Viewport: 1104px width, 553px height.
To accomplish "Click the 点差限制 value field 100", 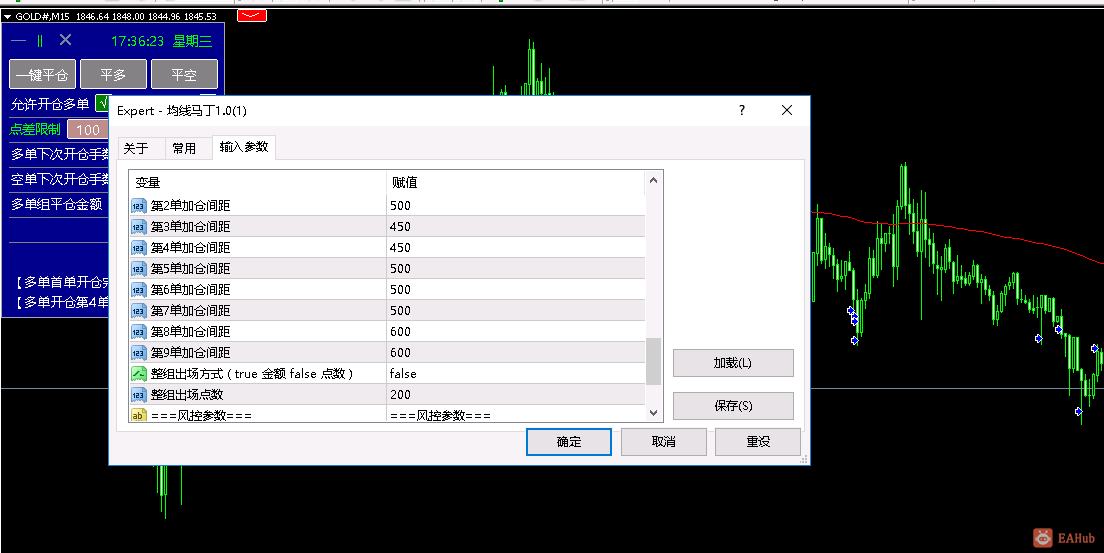I will pos(88,130).
